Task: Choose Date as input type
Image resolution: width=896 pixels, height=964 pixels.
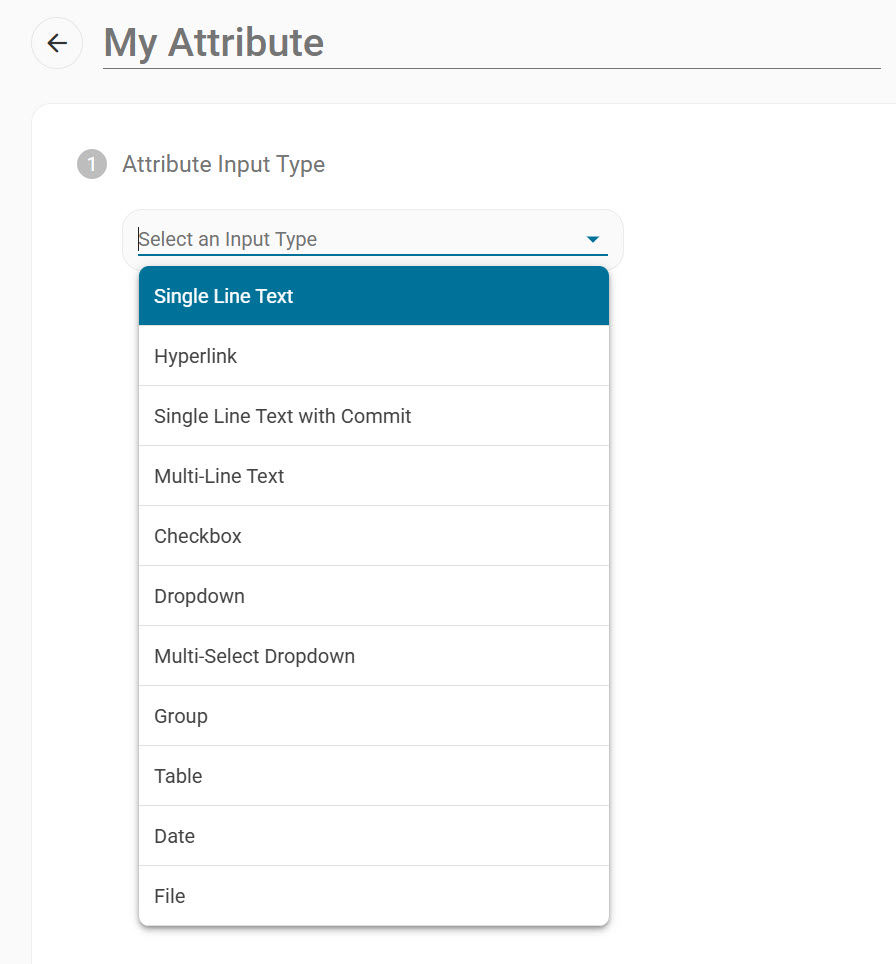Action: [374, 836]
